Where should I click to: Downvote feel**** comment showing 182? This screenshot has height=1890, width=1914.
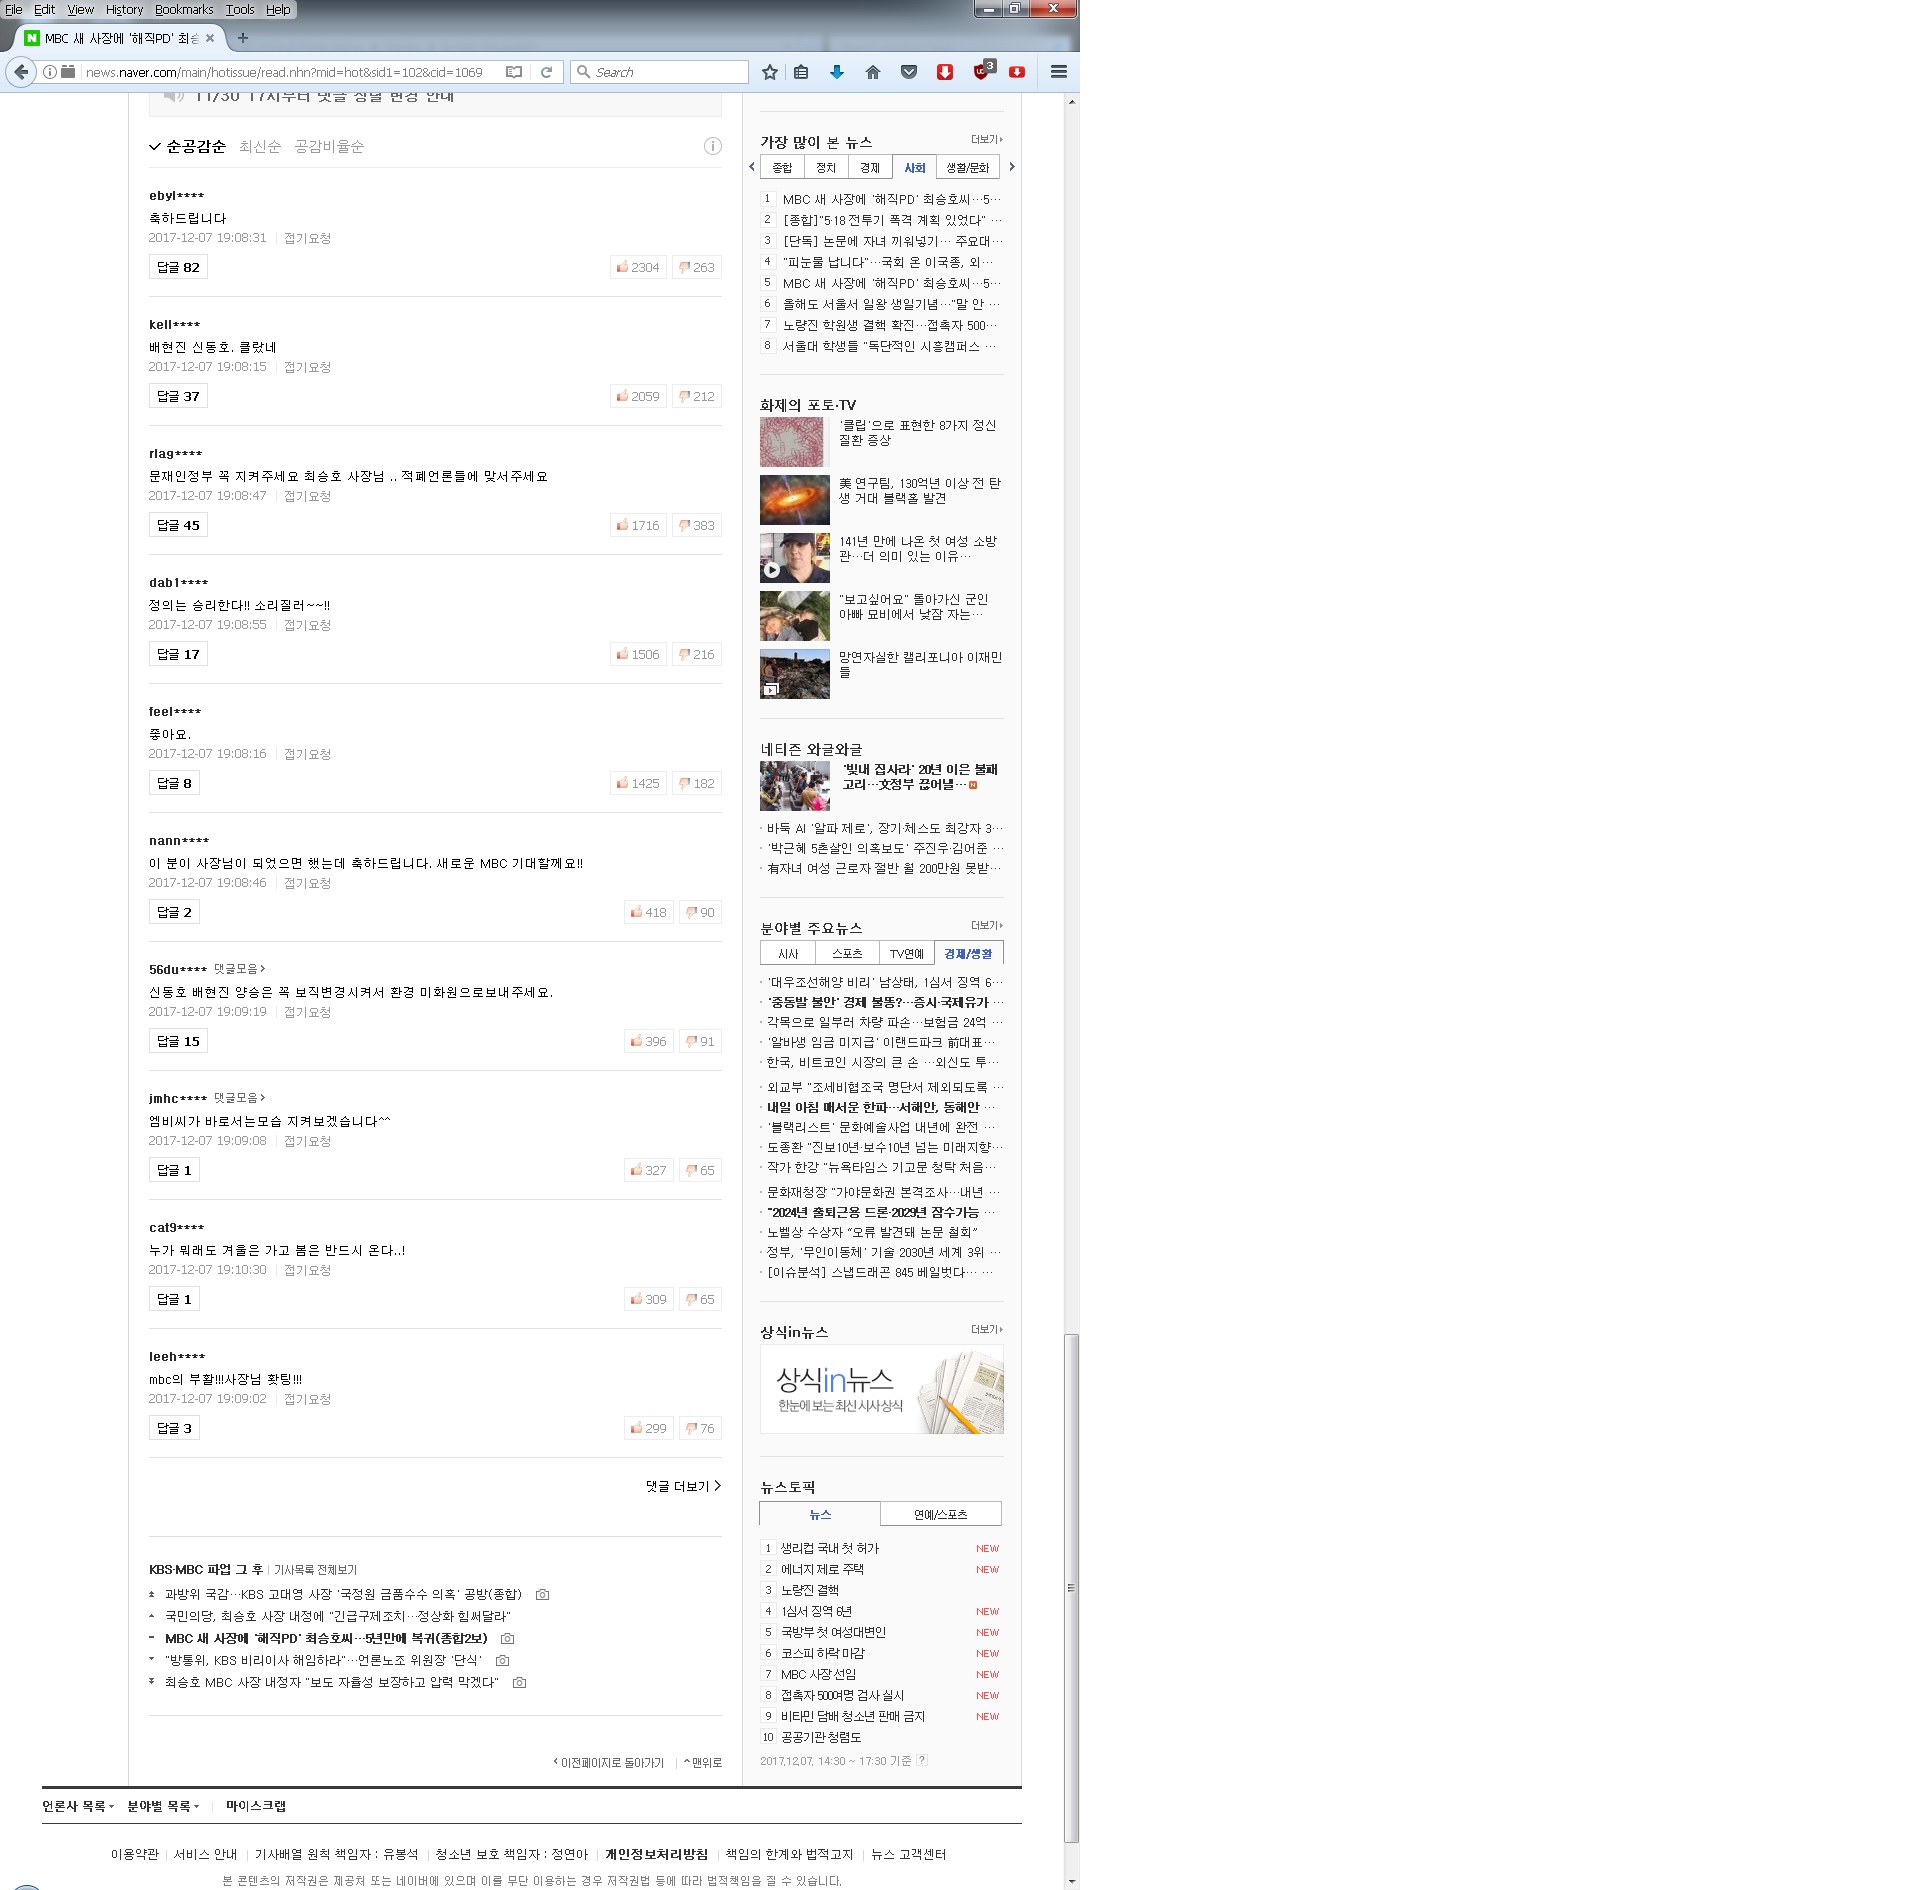pos(697,783)
